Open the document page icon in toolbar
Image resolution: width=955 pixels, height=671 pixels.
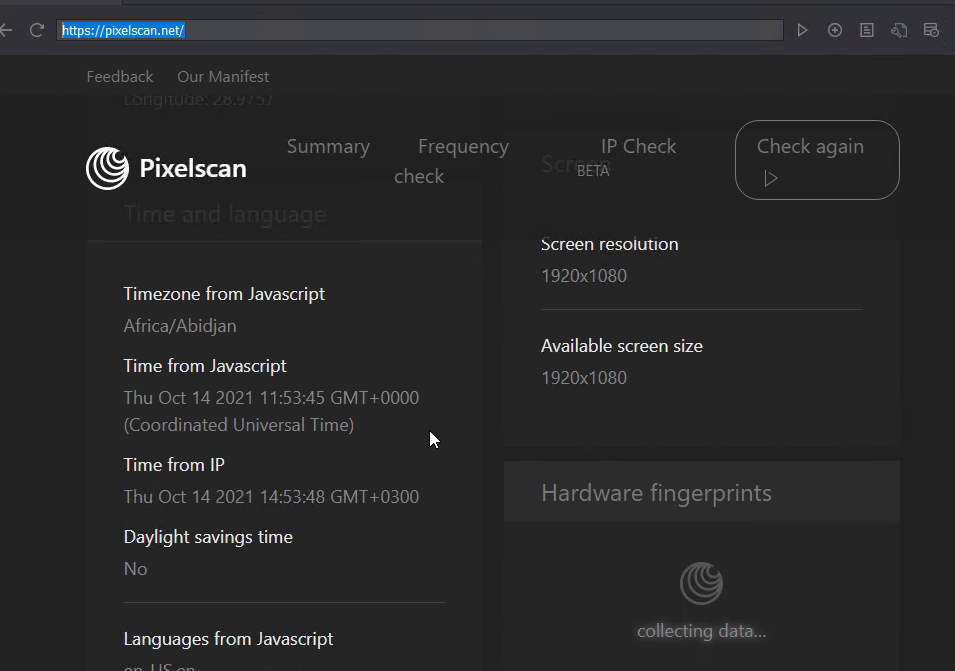(867, 30)
